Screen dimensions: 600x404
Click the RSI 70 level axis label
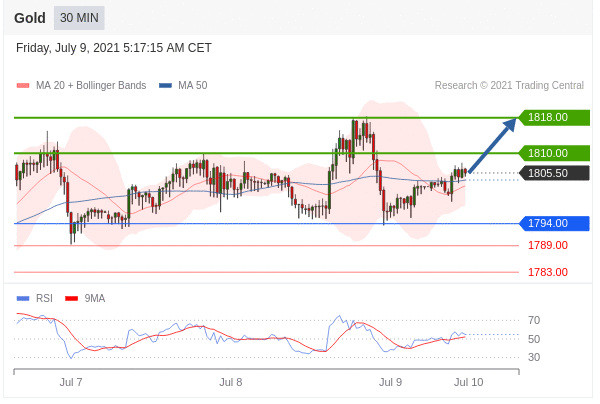pyautogui.click(x=534, y=320)
